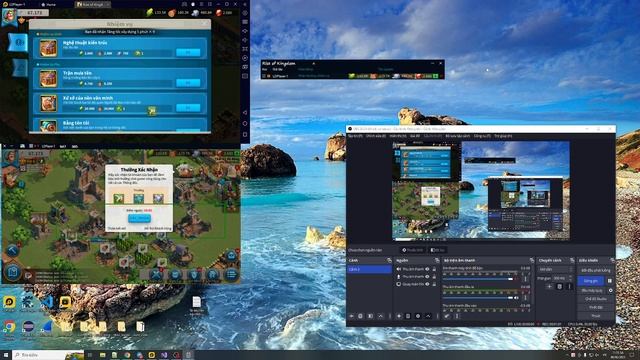
Task: Toggle visibility of first OBS audio source
Action: point(427,269)
